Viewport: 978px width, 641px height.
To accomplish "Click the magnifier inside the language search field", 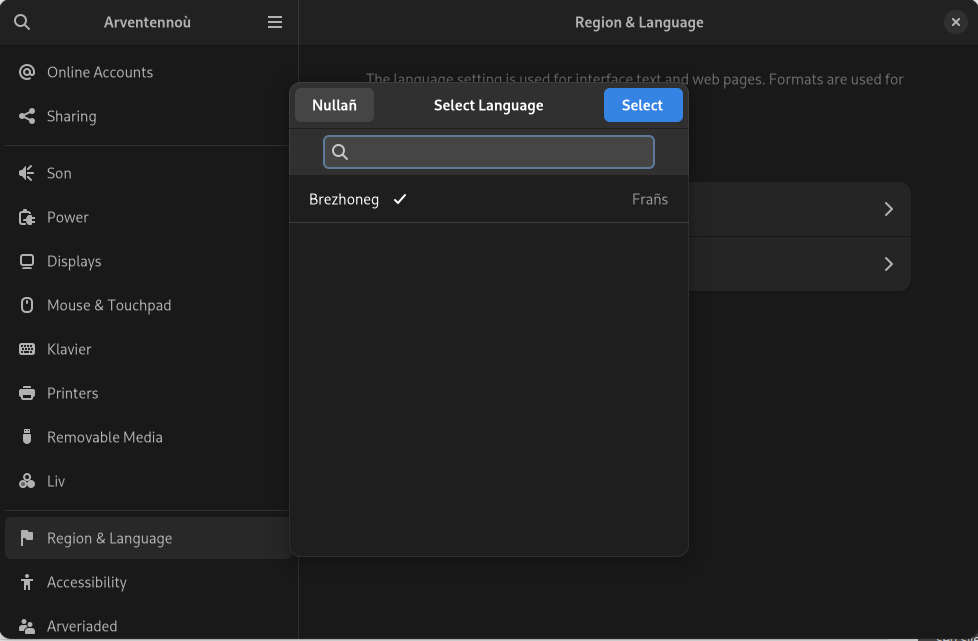I will [340, 152].
